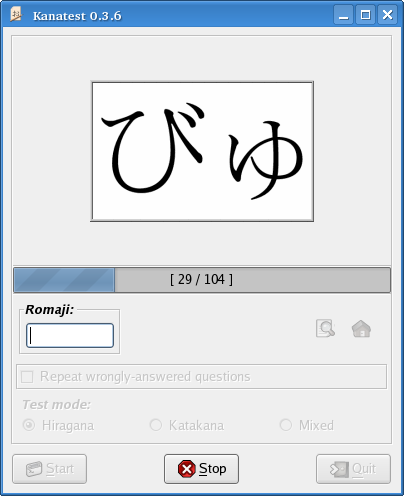Open the kana lookup magnifier icon
Image resolution: width=404 pixels, height=496 pixels.
pos(325,328)
